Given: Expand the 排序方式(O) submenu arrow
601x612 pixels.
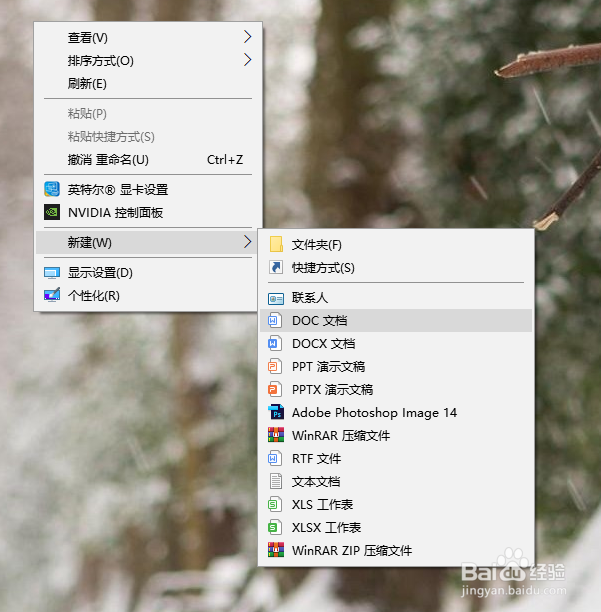Looking at the screenshot, I should [x=247, y=60].
